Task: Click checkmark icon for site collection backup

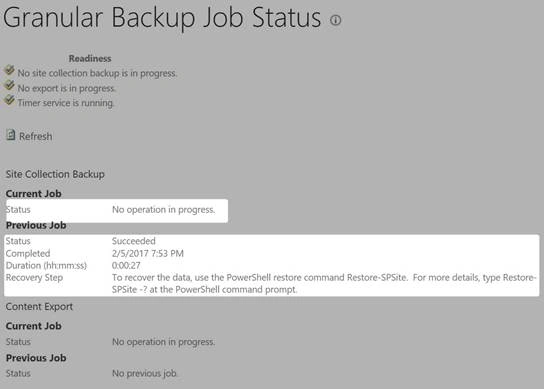Action: click(x=9, y=70)
